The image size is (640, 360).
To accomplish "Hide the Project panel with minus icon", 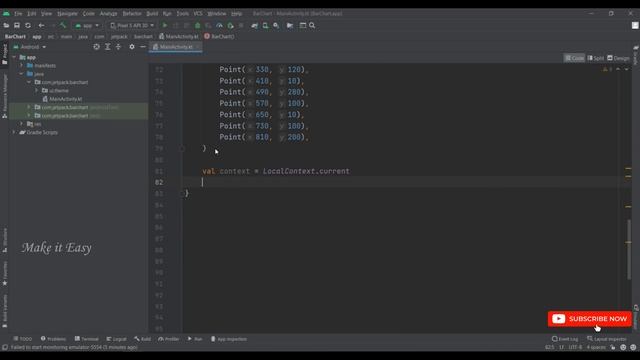I will click(143, 47).
